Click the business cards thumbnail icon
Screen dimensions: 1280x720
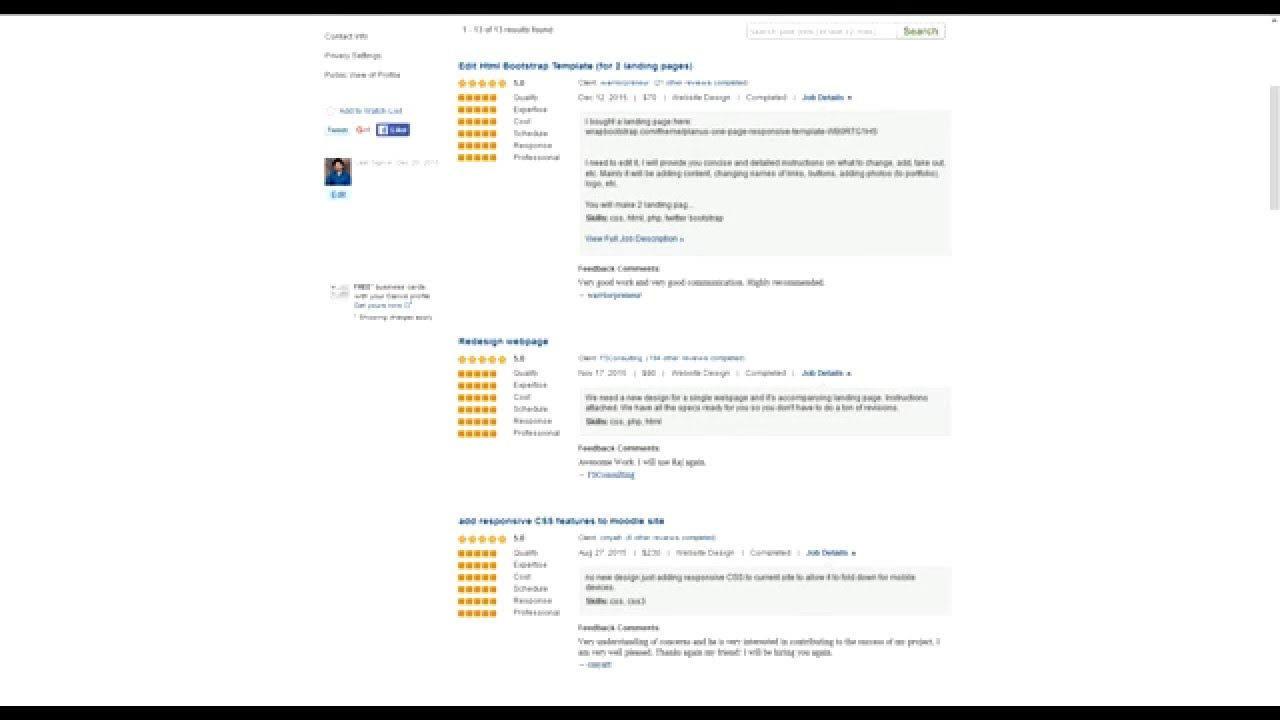[340, 292]
